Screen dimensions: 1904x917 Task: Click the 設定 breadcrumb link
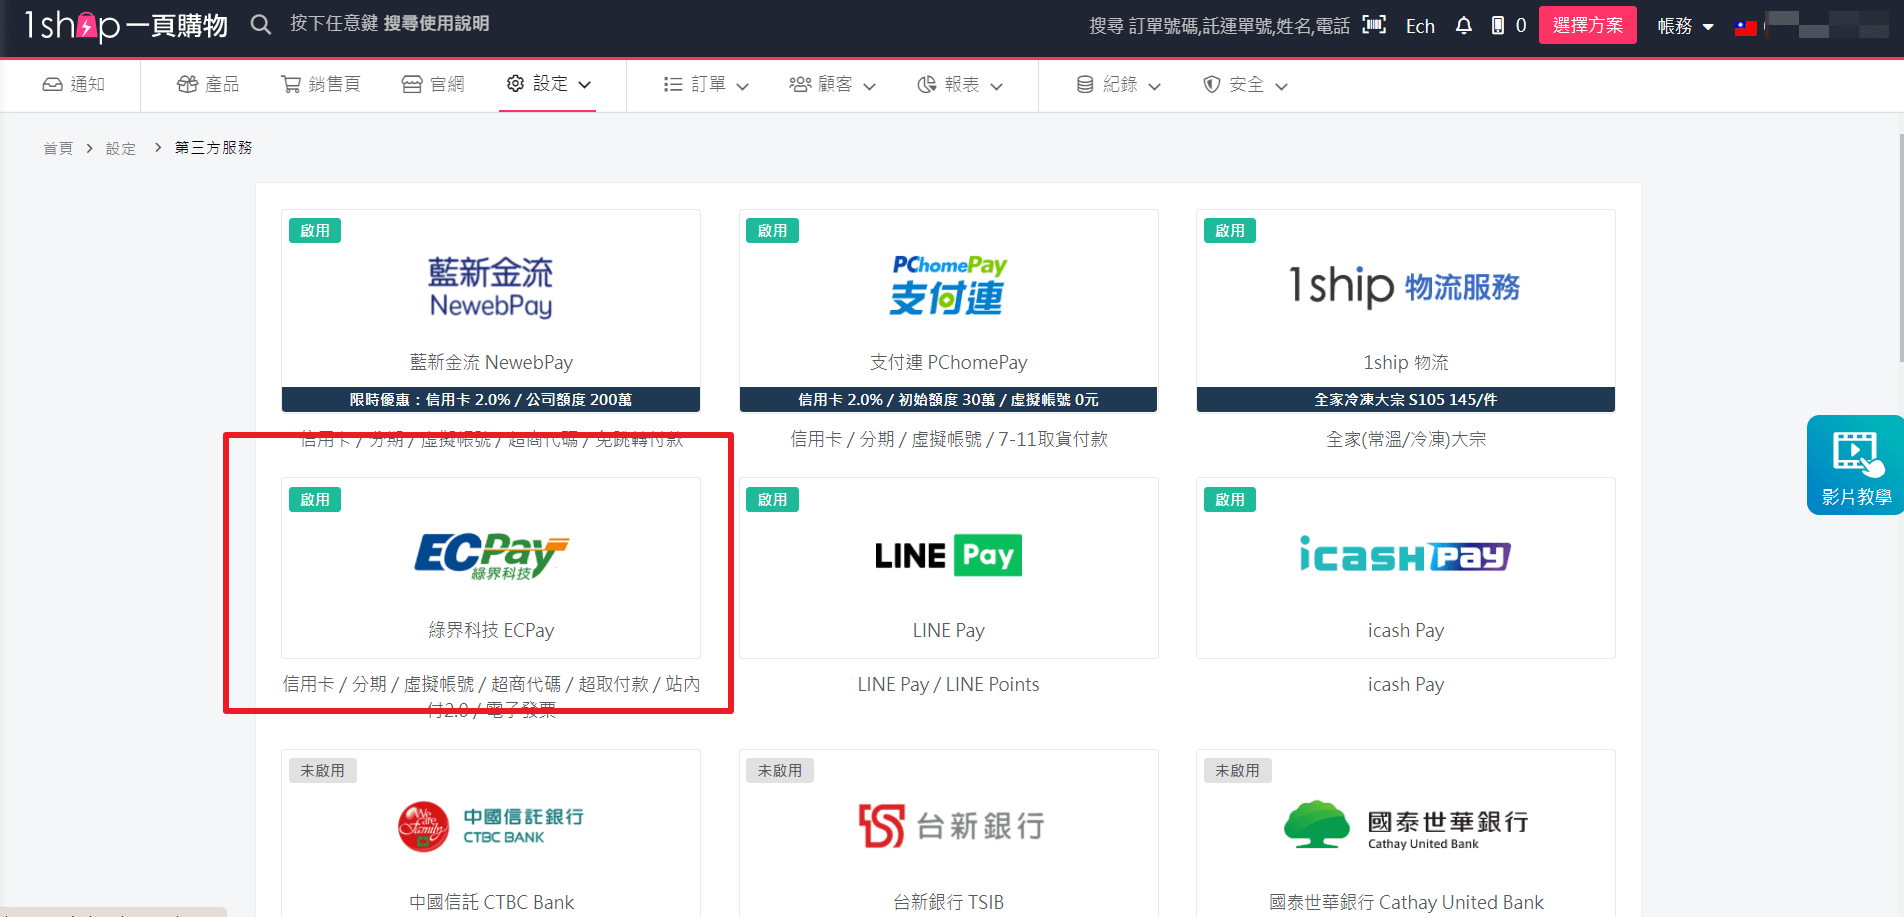point(120,148)
